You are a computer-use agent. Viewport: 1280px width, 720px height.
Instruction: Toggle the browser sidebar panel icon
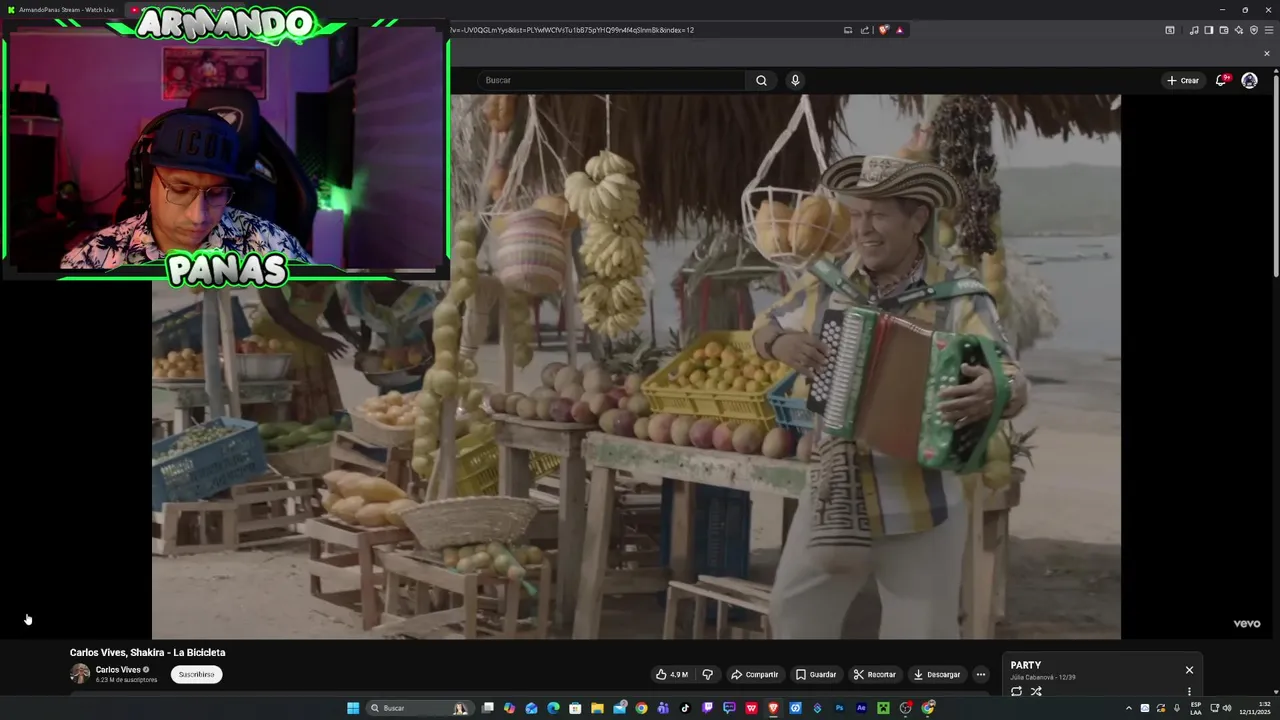1209,30
